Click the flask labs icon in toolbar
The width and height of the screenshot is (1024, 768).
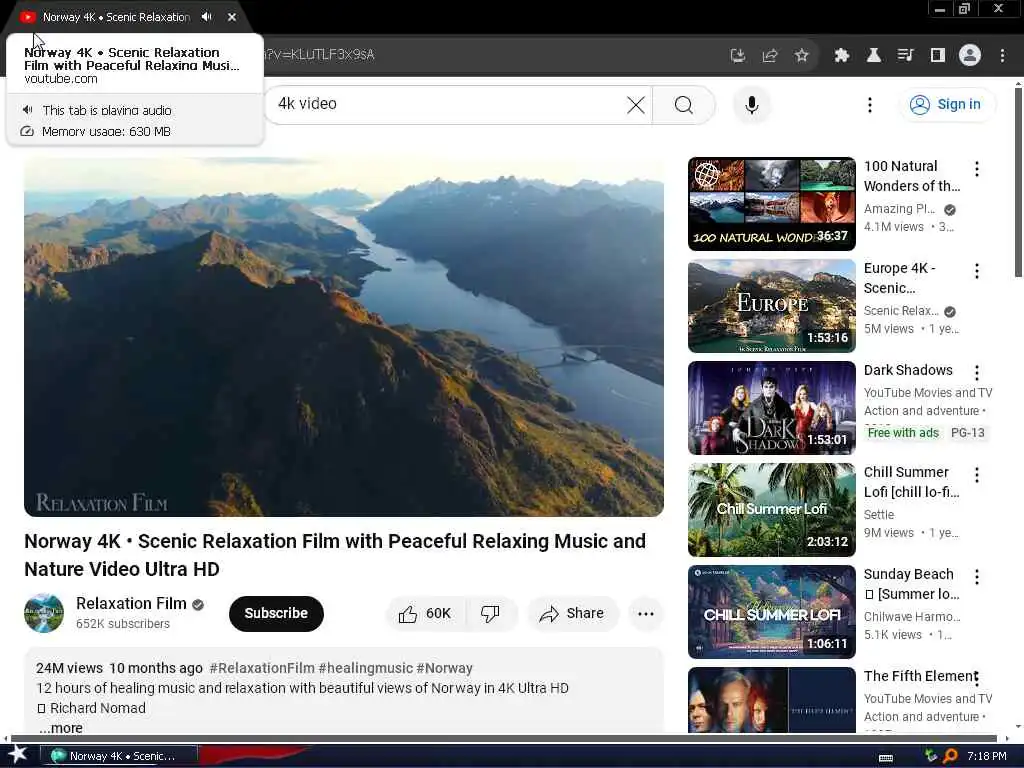[x=873, y=56]
